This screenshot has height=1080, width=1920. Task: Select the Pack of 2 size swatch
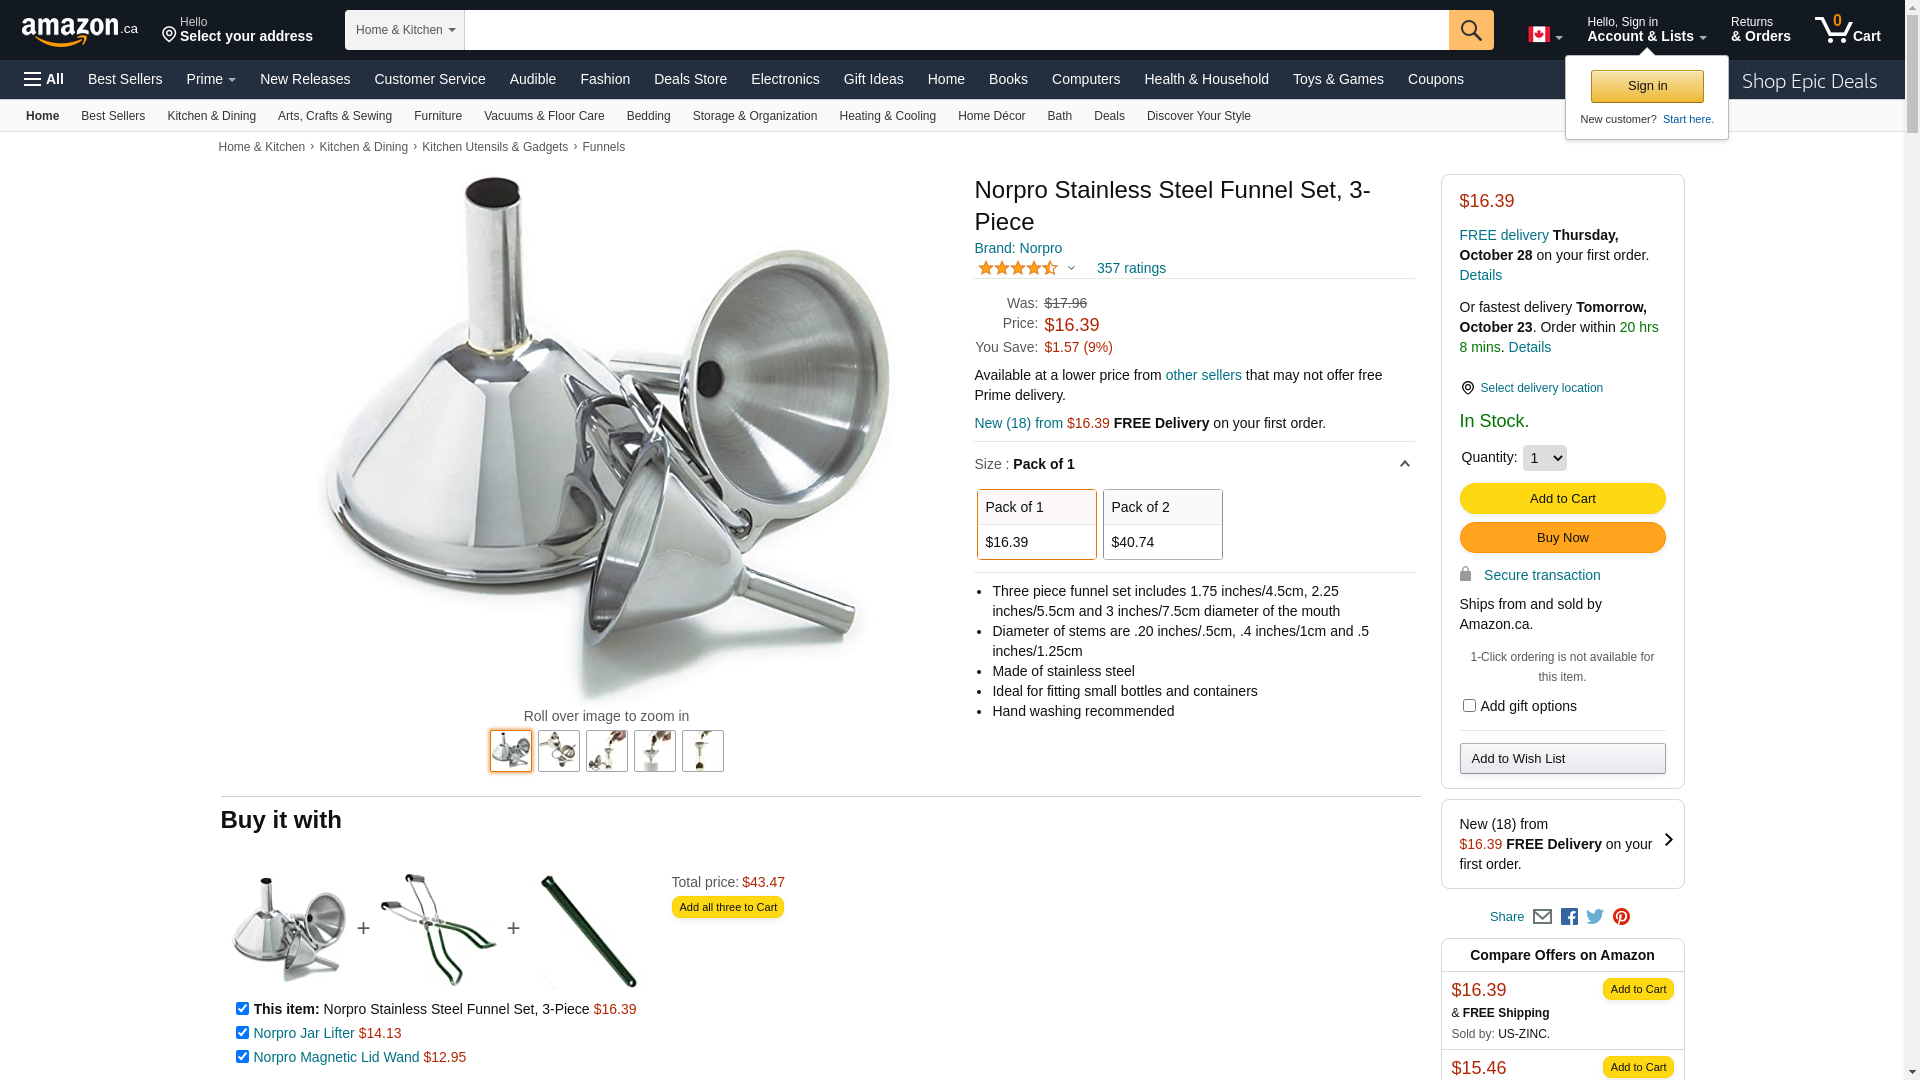1162,524
